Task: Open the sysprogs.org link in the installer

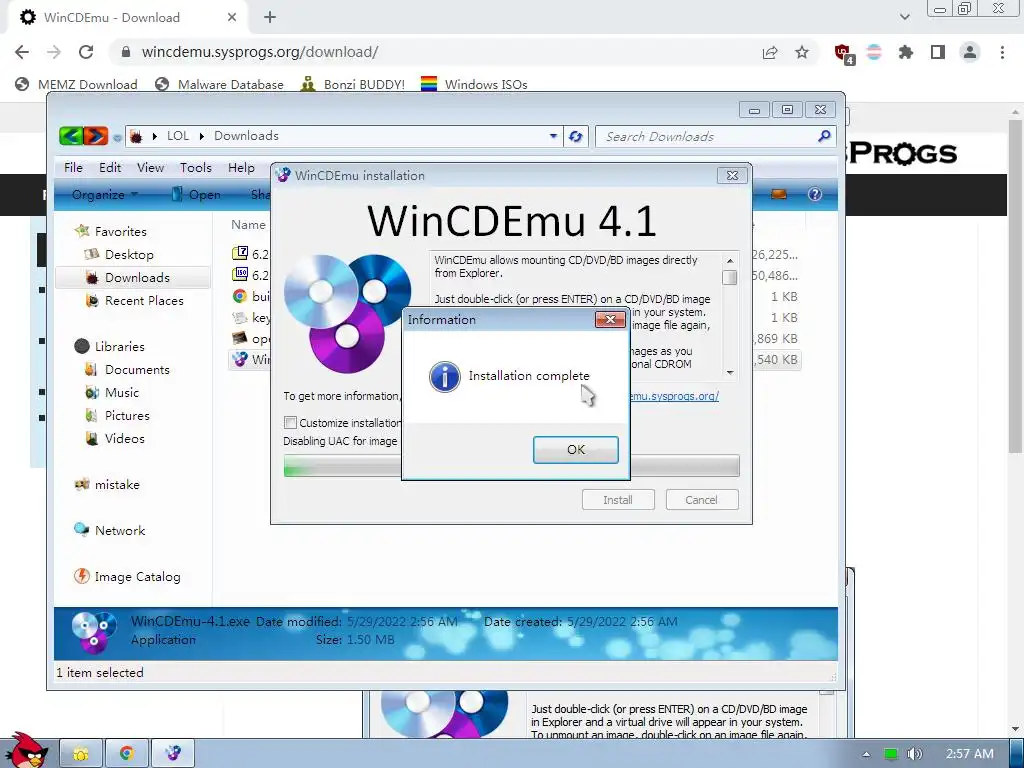Action: coord(675,396)
